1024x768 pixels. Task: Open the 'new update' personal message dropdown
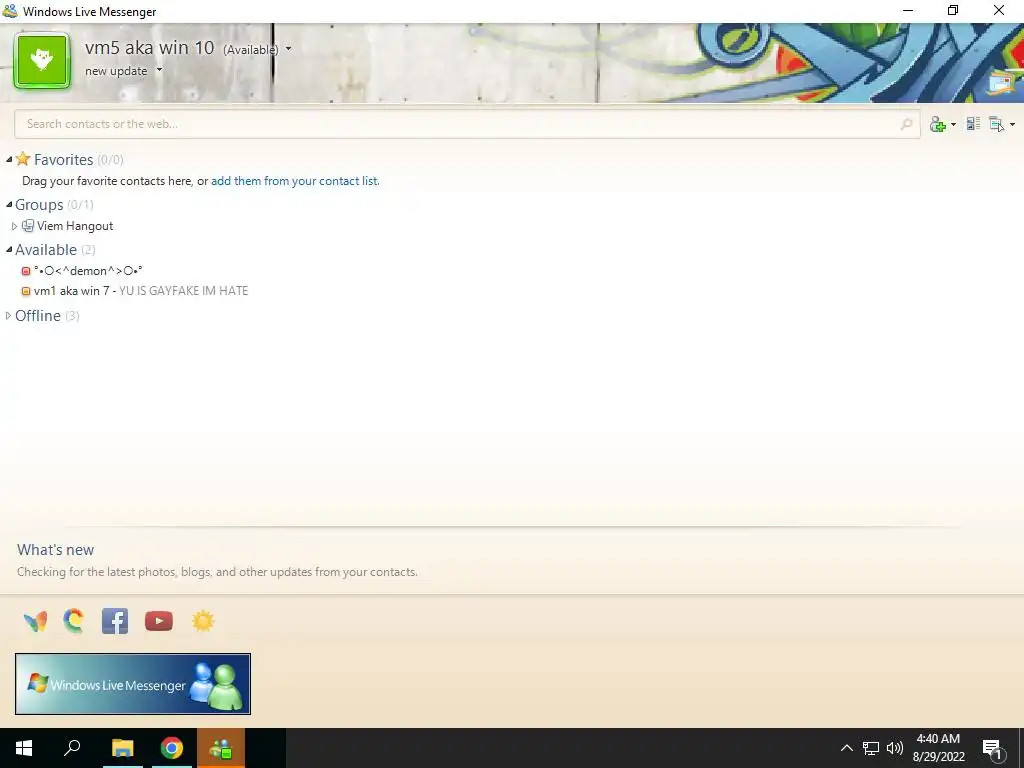click(159, 70)
